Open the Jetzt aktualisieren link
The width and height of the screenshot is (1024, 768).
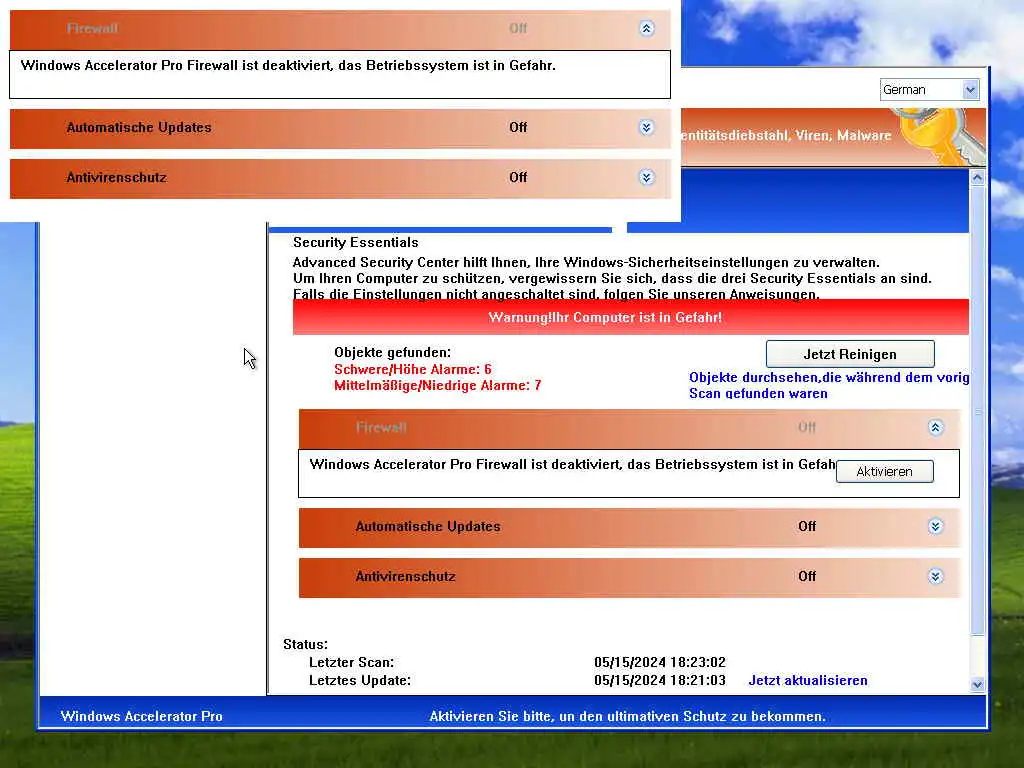coord(808,680)
